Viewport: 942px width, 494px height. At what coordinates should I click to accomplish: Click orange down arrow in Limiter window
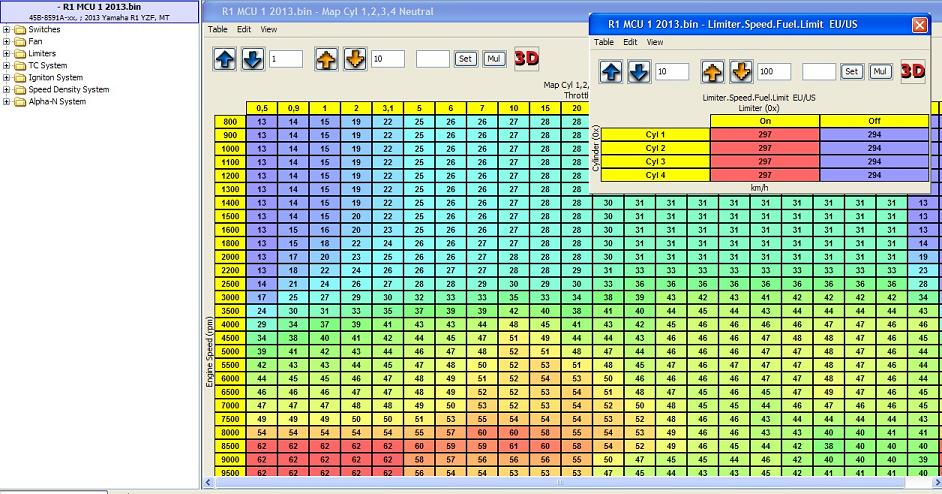tap(741, 72)
